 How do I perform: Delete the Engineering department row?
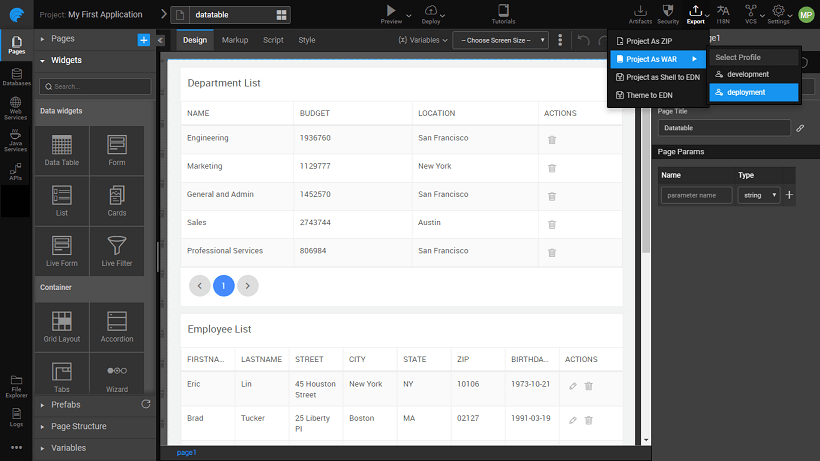pyautogui.click(x=552, y=139)
